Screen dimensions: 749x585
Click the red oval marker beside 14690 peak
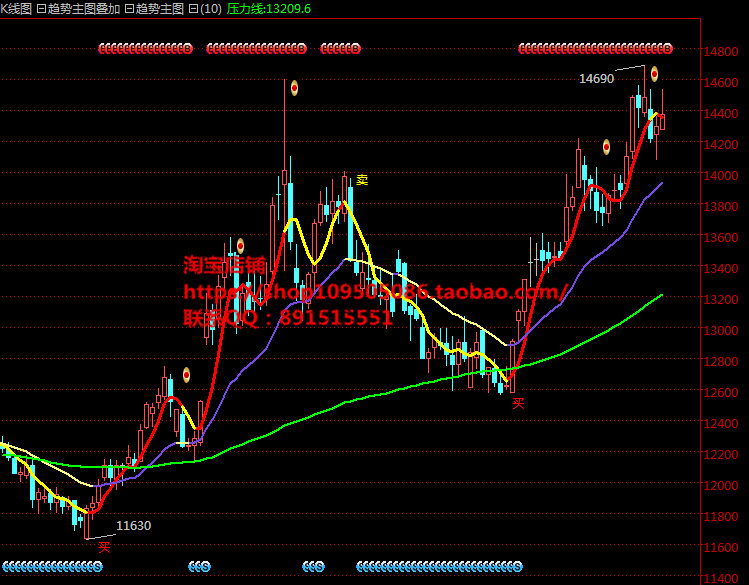point(654,73)
